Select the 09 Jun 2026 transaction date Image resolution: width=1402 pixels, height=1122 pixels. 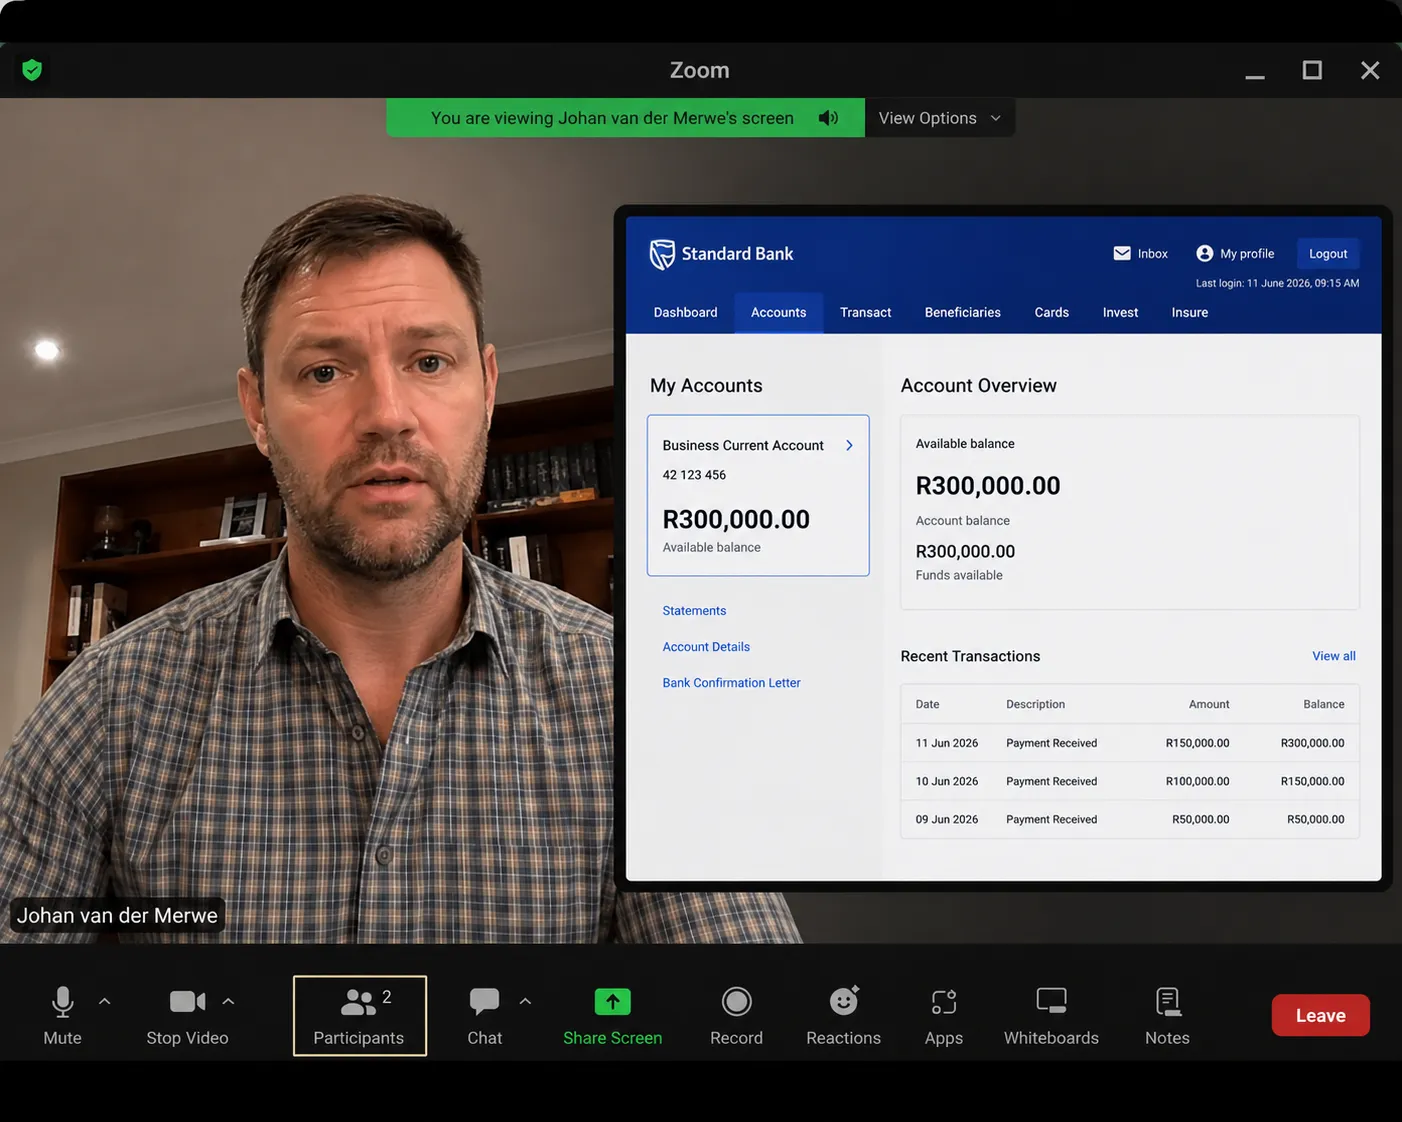point(947,819)
